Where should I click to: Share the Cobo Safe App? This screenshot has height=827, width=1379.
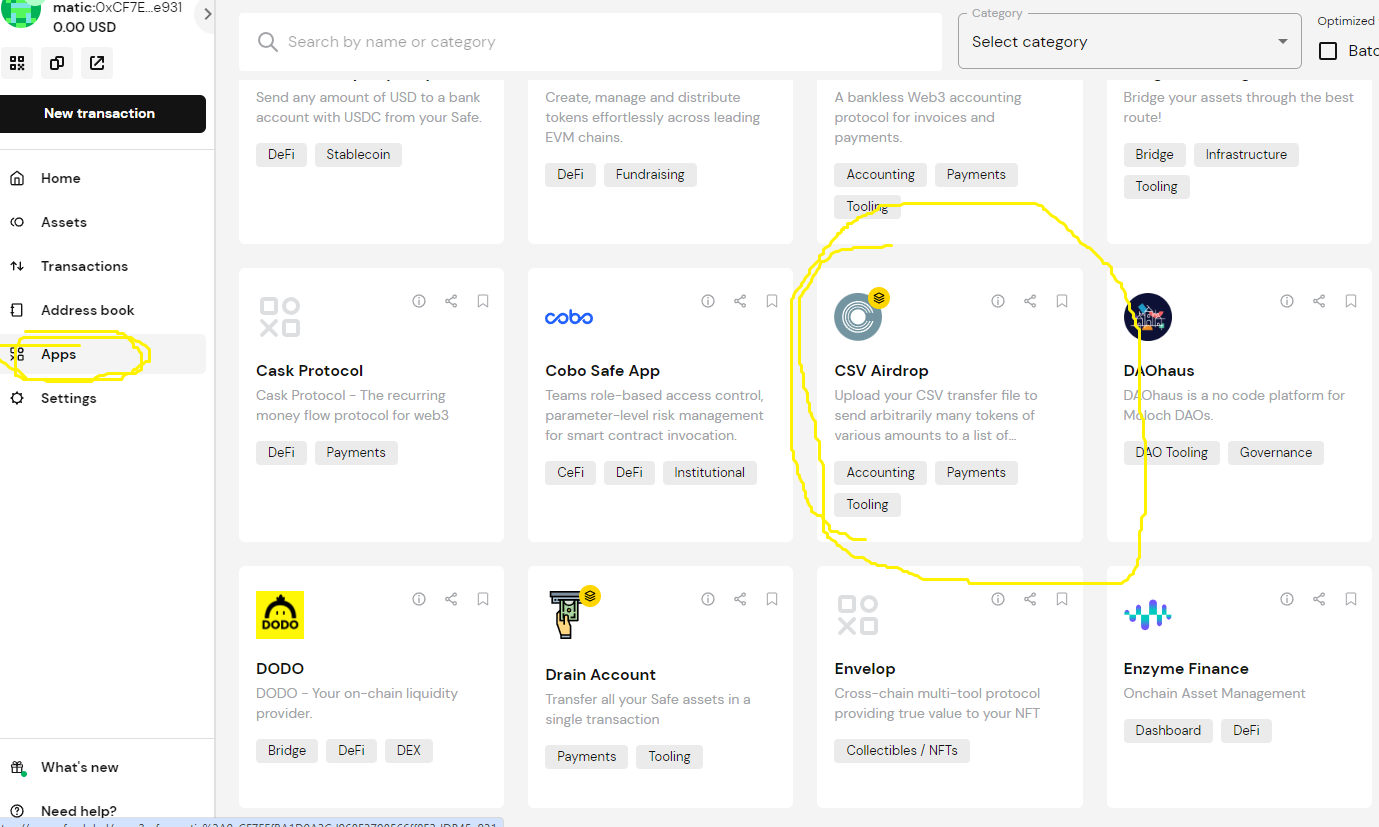(x=740, y=301)
